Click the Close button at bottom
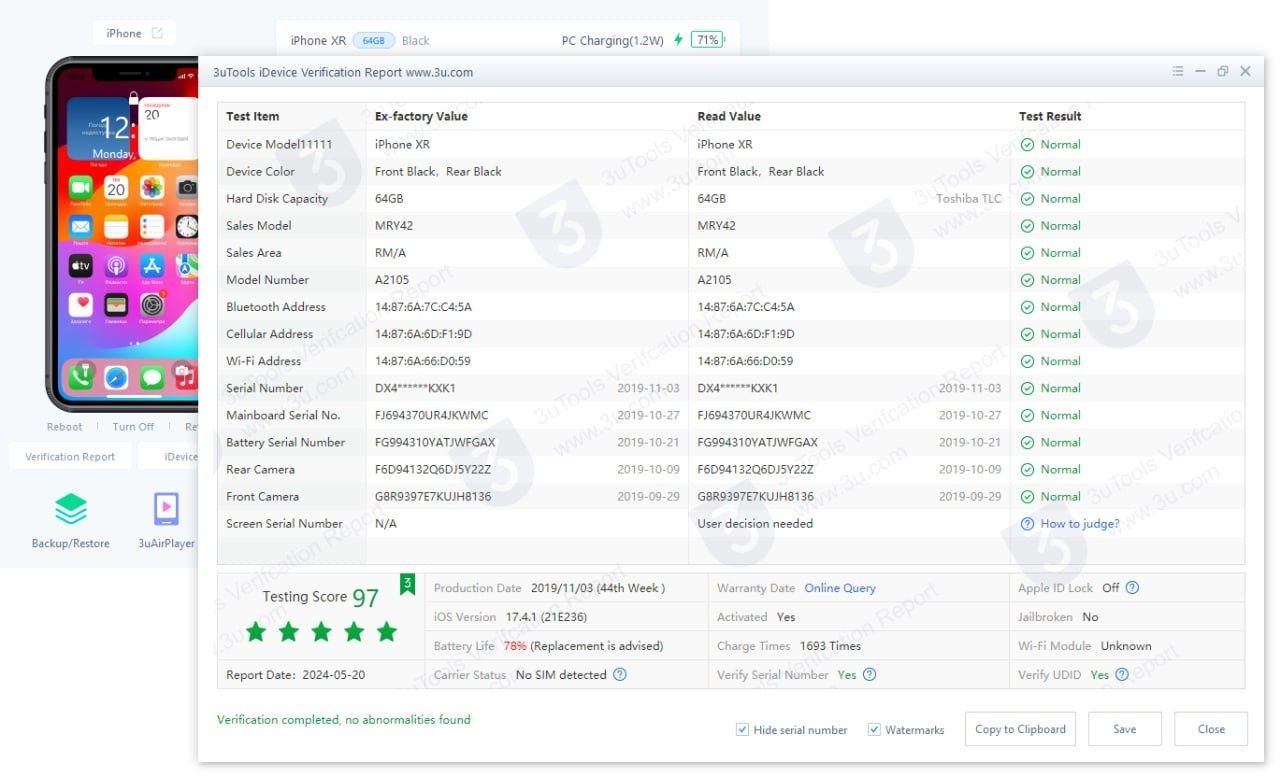This screenshot has width=1280, height=777. click(x=1211, y=729)
